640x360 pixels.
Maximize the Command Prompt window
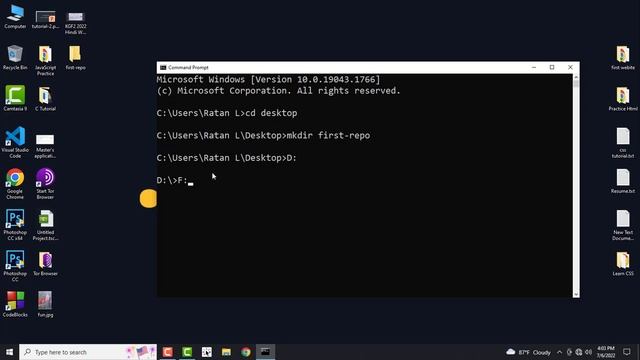point(552,67)
